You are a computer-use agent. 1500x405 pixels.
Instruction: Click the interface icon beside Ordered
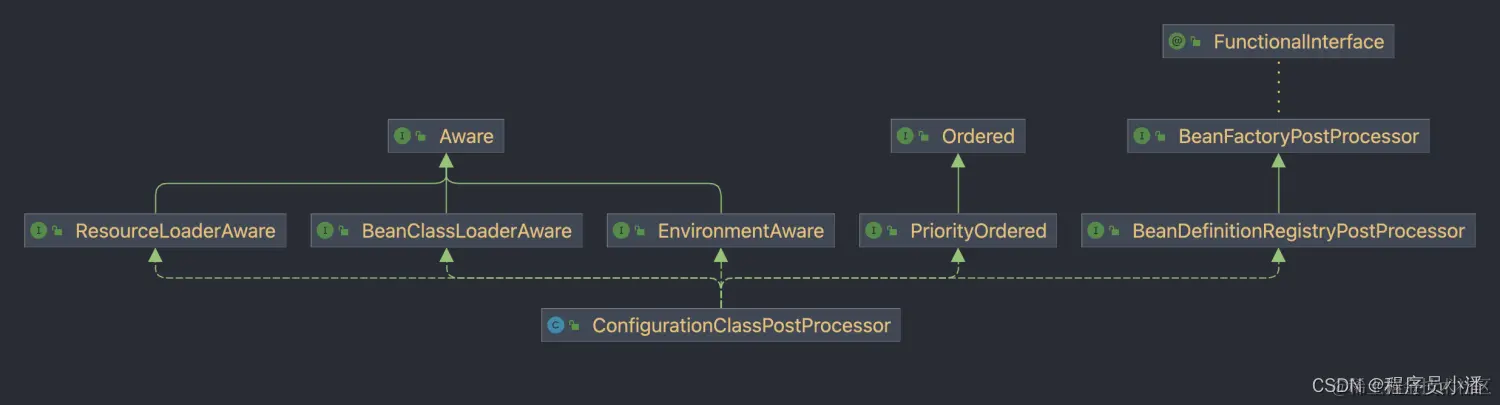[x=905, y=136]
